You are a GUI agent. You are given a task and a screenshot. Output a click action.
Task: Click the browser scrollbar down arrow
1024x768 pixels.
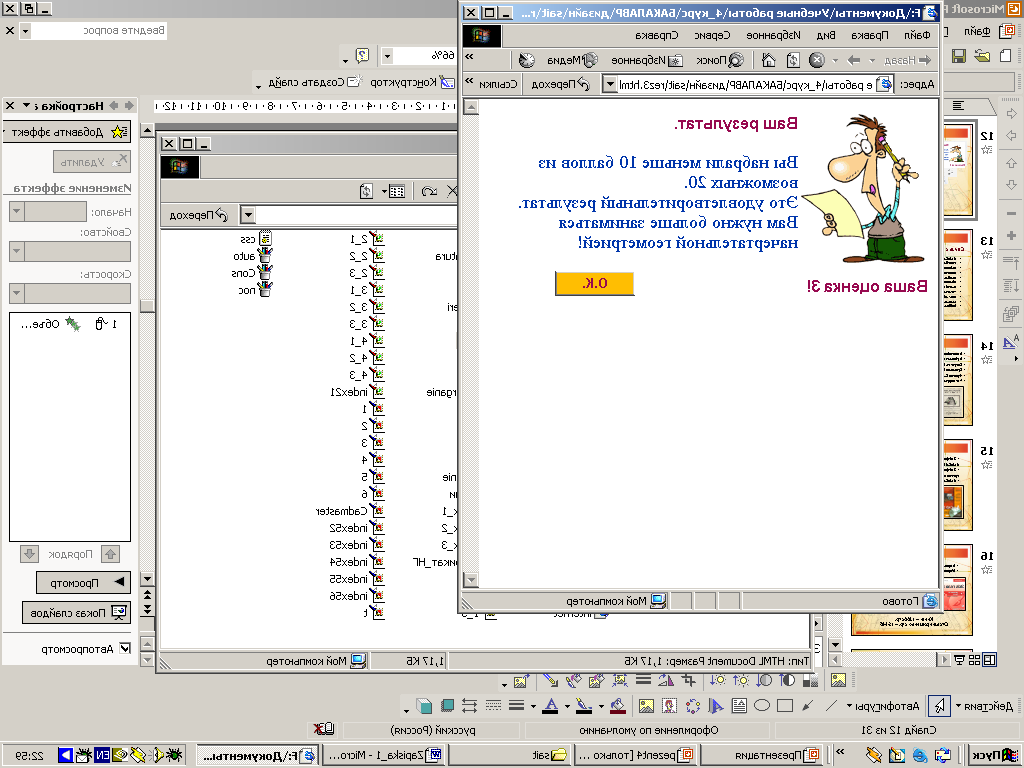click(470, 579)
